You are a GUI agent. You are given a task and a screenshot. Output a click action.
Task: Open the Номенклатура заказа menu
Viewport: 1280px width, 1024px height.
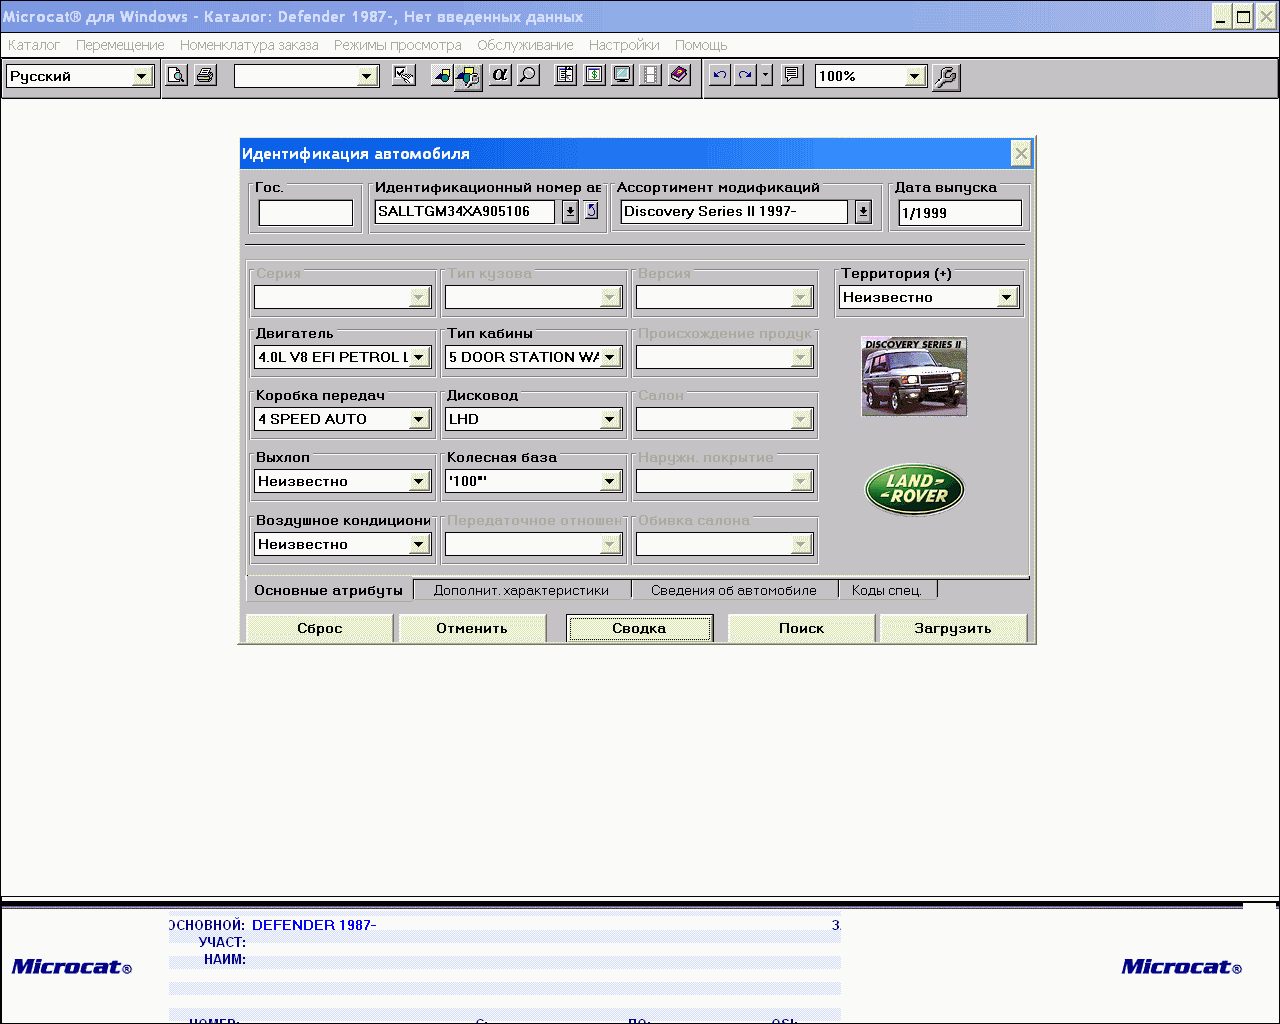click(249, 45)
